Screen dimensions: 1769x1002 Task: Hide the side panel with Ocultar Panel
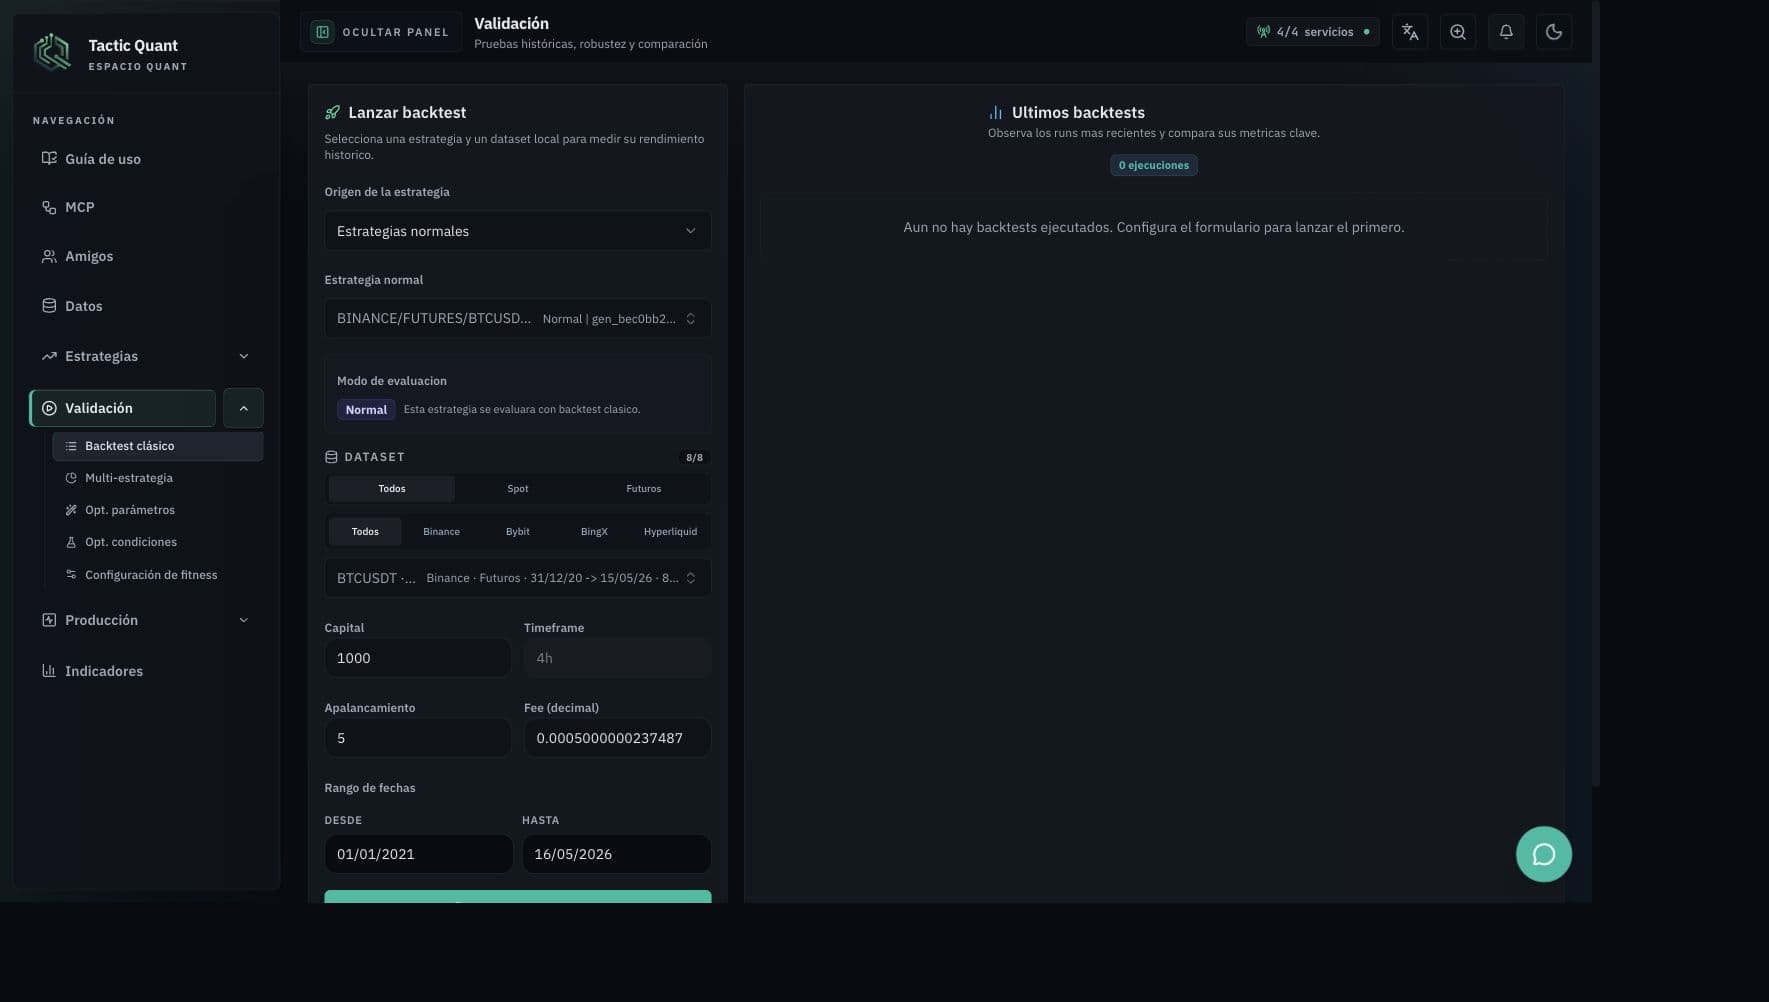(x=381, y=32)
